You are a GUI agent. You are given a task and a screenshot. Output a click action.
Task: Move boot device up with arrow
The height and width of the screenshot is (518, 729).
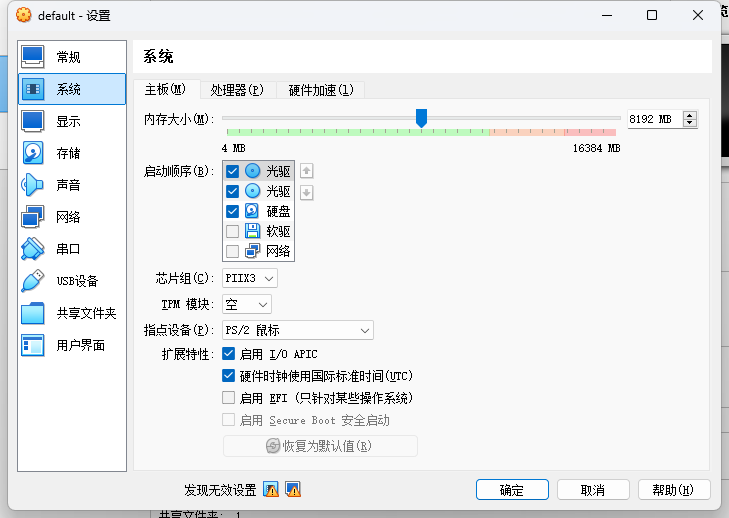[306, 171]
